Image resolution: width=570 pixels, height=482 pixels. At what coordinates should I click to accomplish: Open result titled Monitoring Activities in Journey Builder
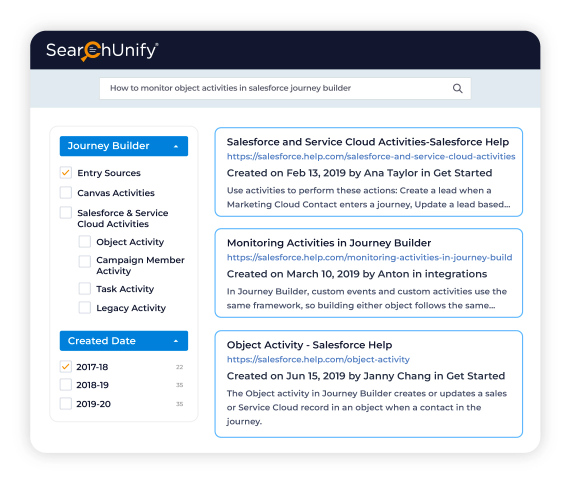329,243
